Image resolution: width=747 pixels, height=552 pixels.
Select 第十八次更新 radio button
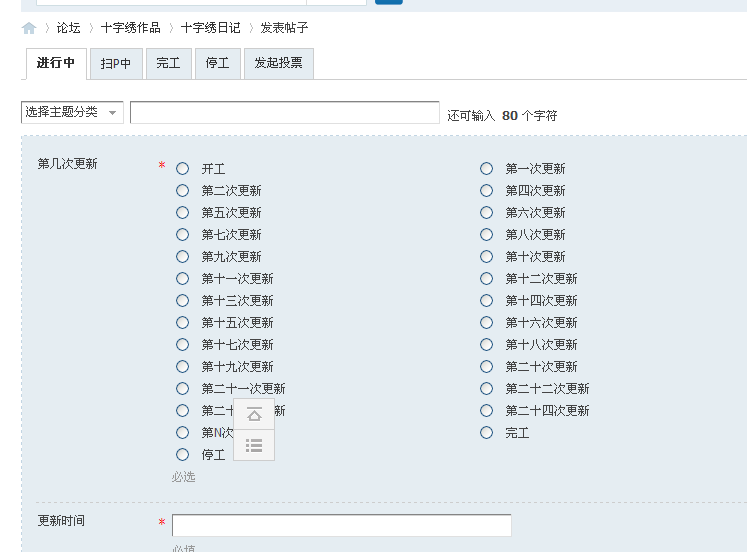coord(486,344)
